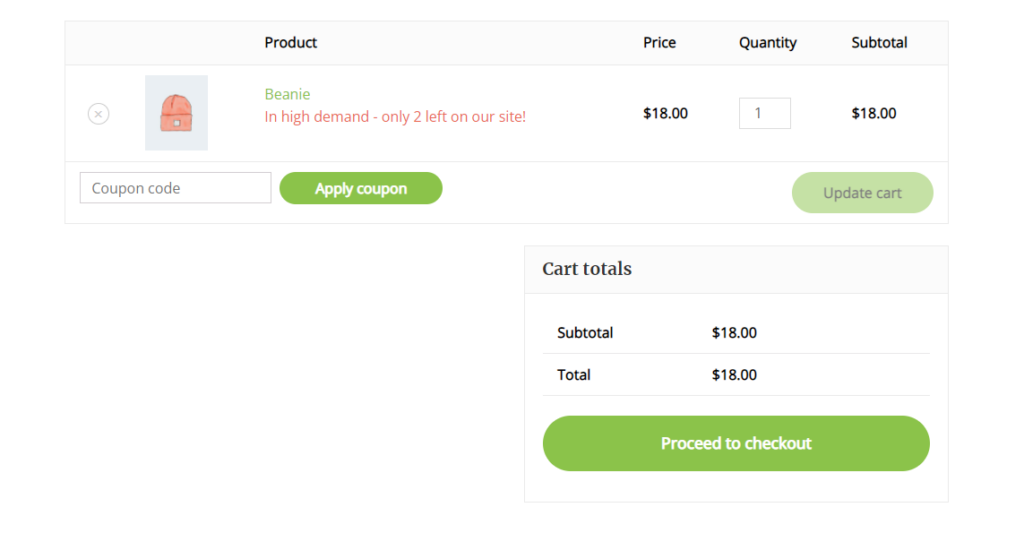Click the Price column header
Screen dimensions: 1024x533
[659, 42]
